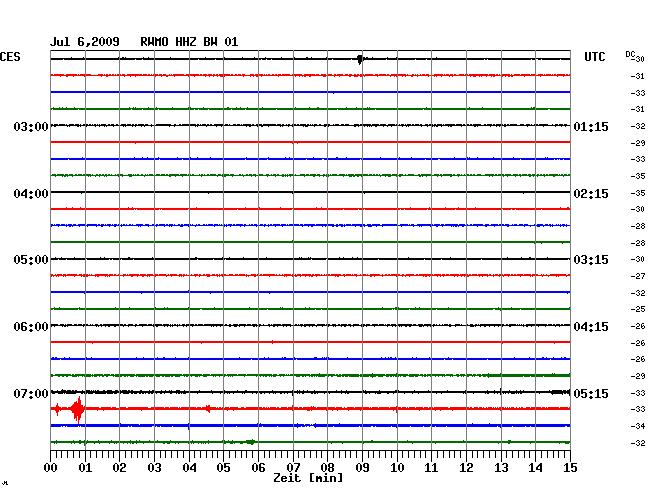The width and height of the screenshot is (650, 494).
Task: Click the UTC column header
Action: coord(594,57)
